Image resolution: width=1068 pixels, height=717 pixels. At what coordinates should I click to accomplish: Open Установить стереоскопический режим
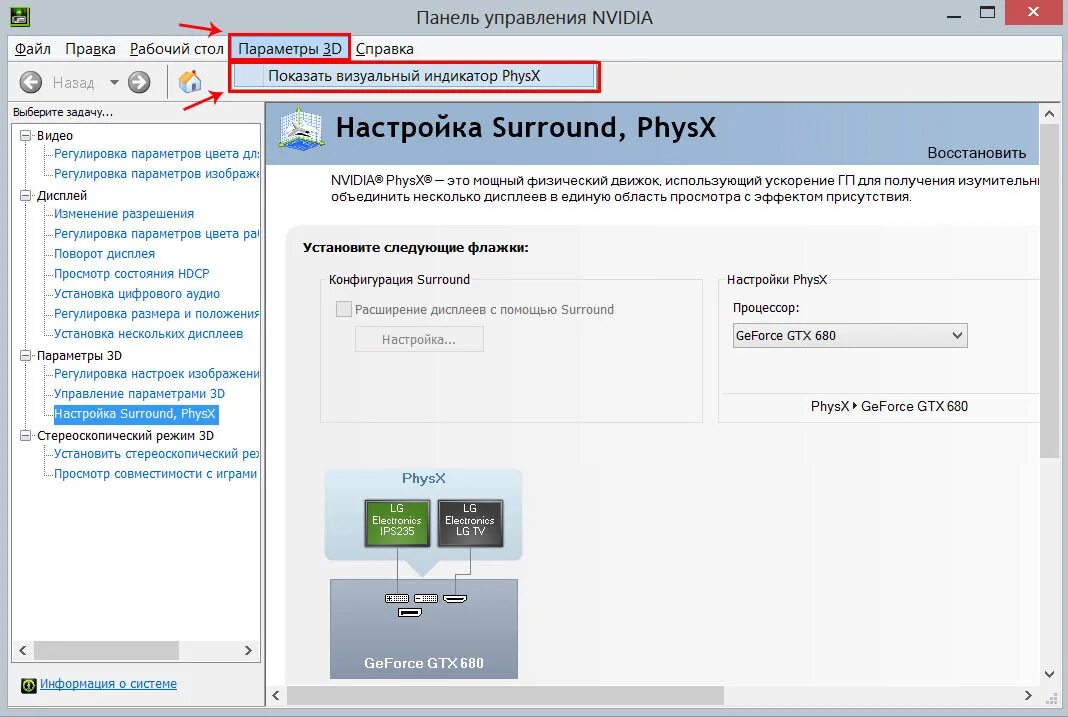pyautogui.click(x=157, y=453)
